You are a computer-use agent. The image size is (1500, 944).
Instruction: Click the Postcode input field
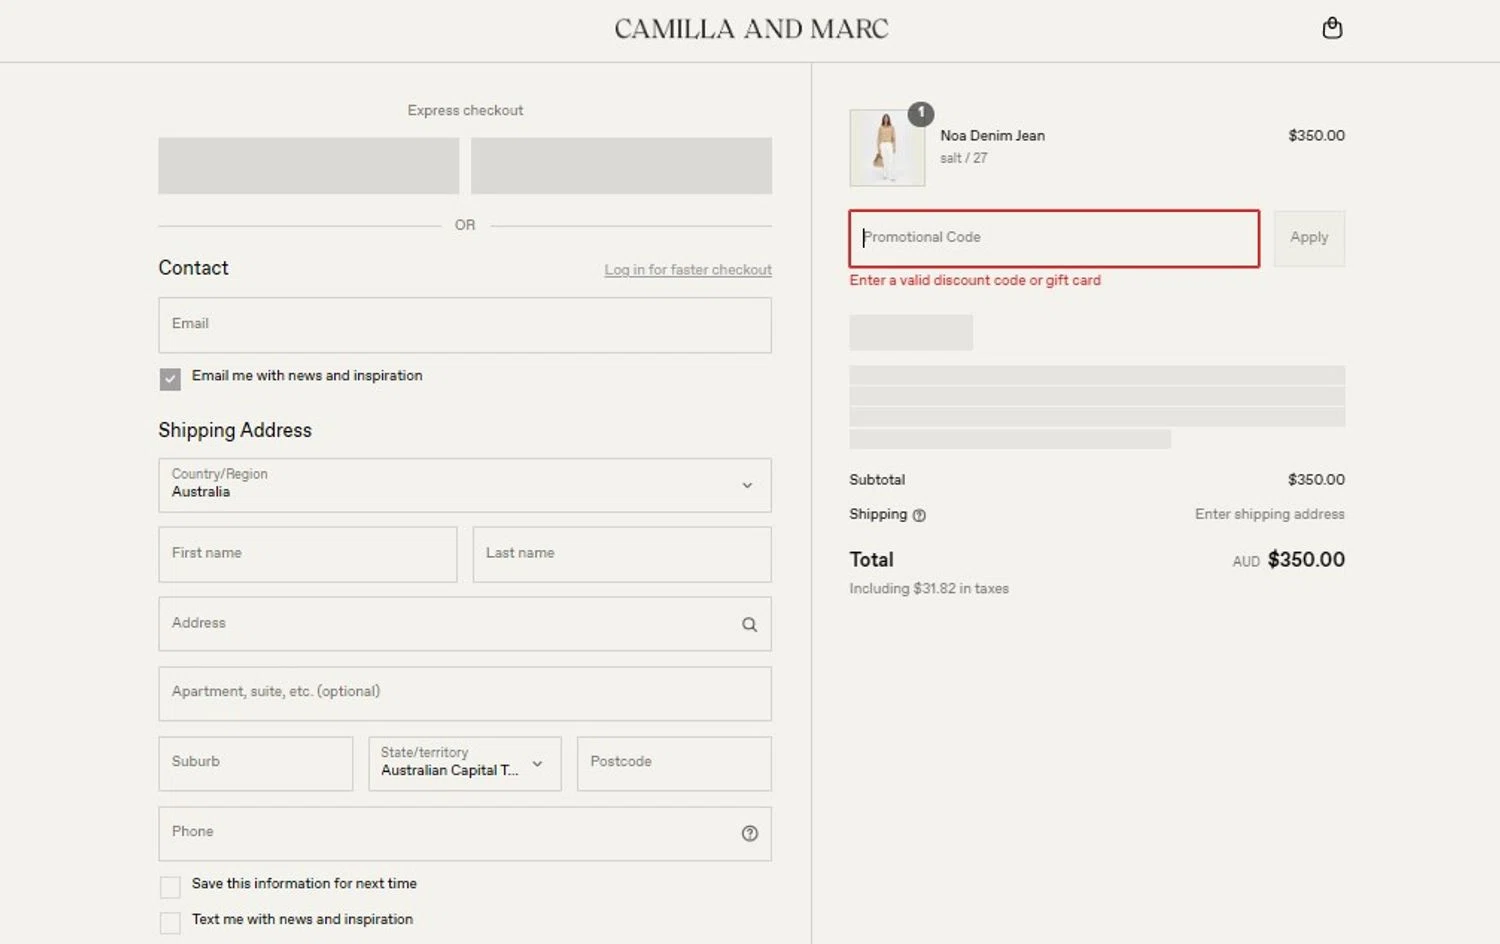point(674,764)
